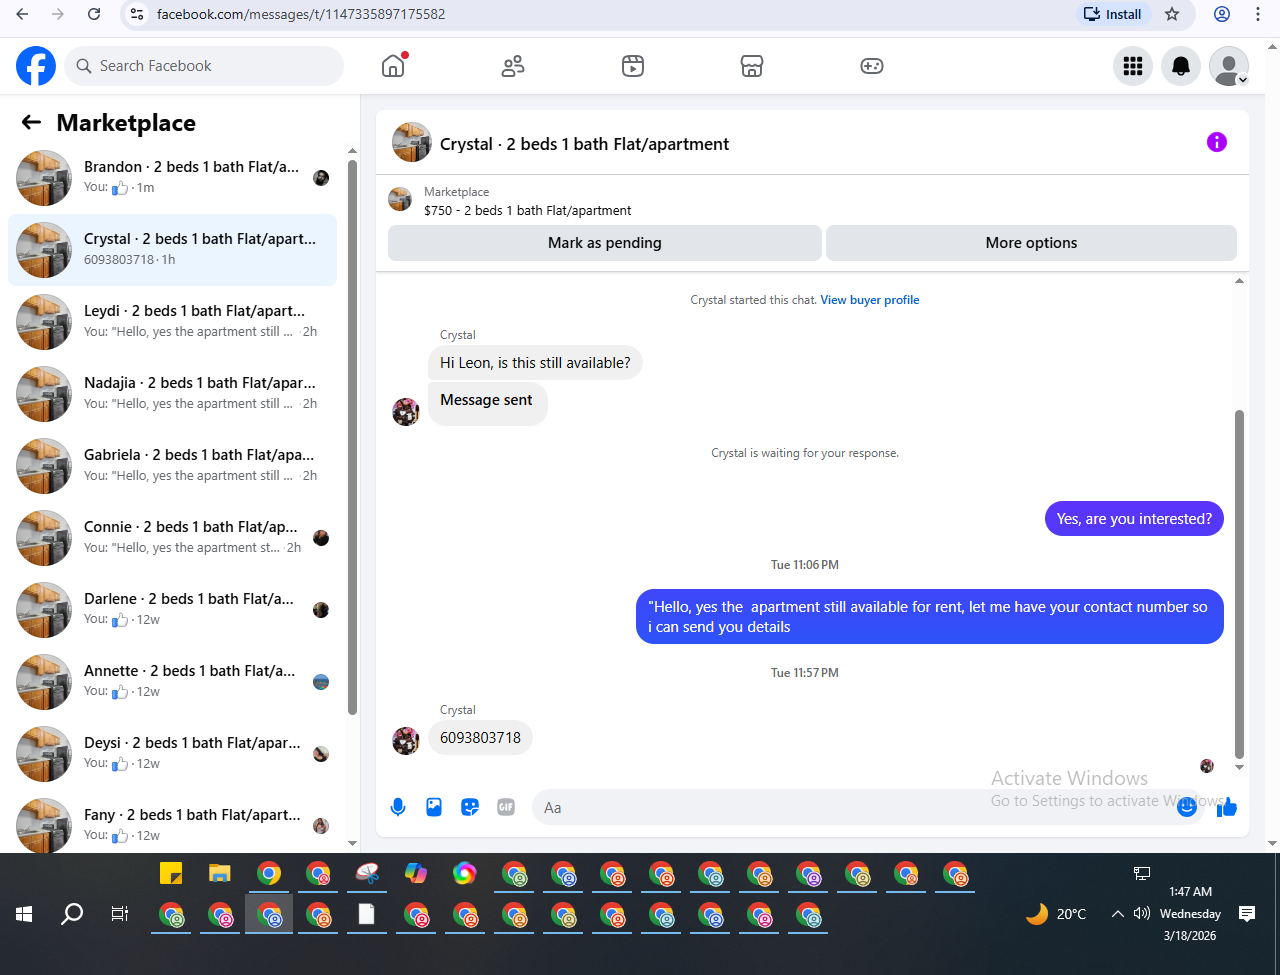Bookmark this tab with the star
Viewport: 1280px width, 975px height.
coord(1173,14)
